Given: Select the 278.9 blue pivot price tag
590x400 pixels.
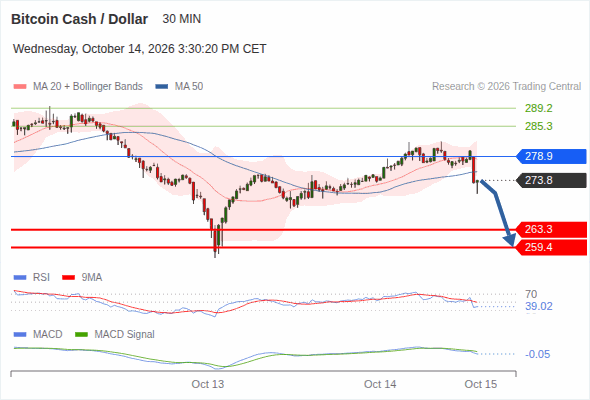Looking at the screenshot, I should [551, 156].
